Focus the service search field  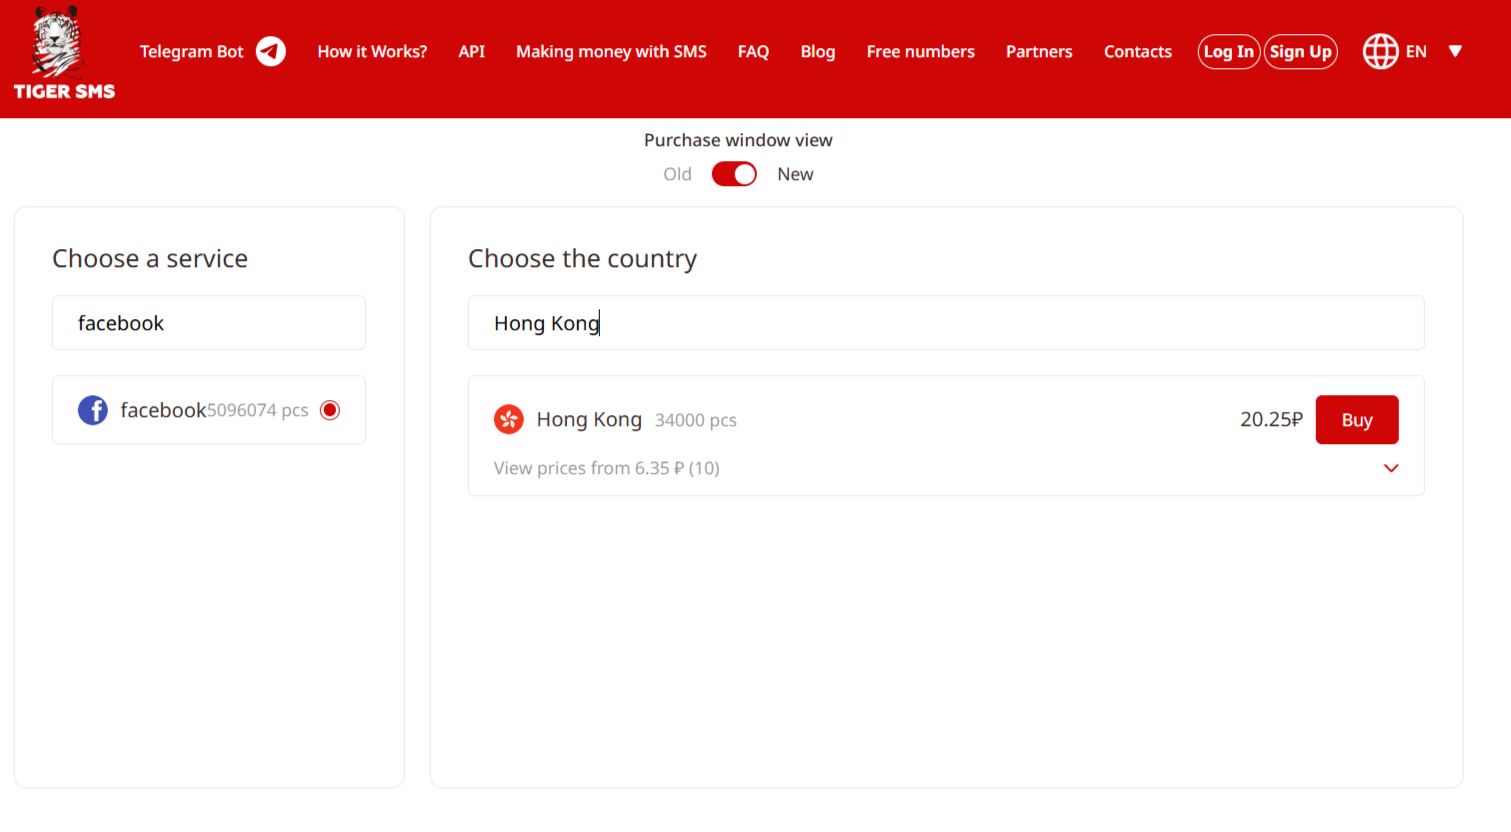coord(209,323)
